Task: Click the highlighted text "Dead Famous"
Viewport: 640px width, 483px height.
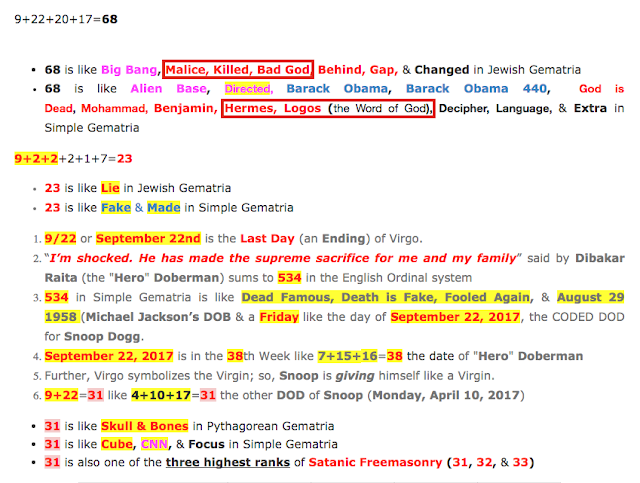Action: coord(288,297)
